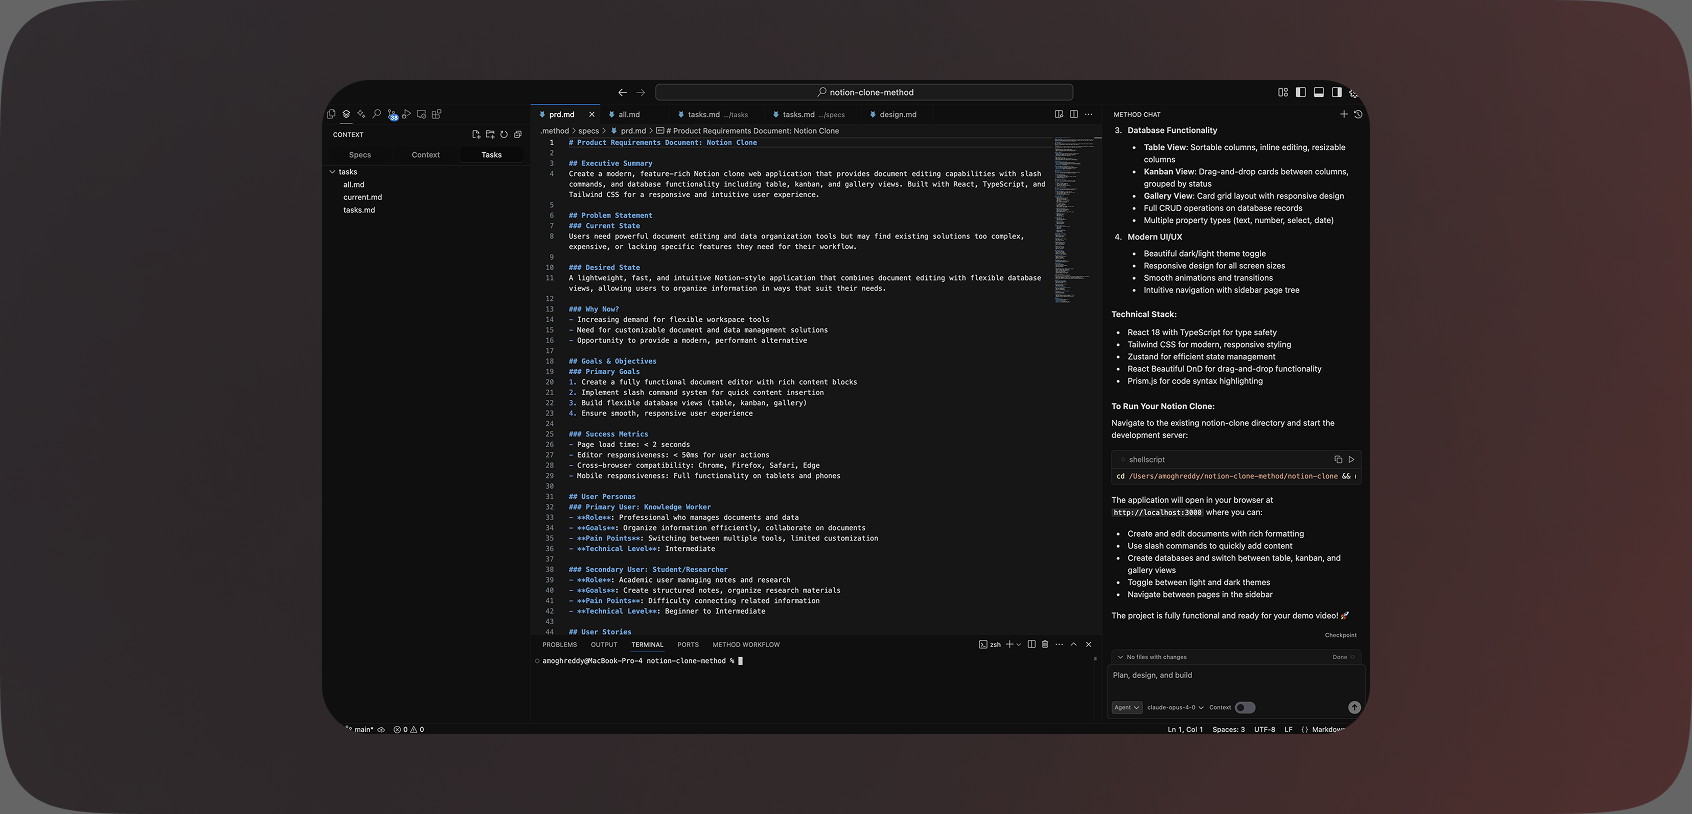
Task: Open the Product Requirements Document breadcrumb symbol
Action: pyautogui.click(x=748, y=131)
